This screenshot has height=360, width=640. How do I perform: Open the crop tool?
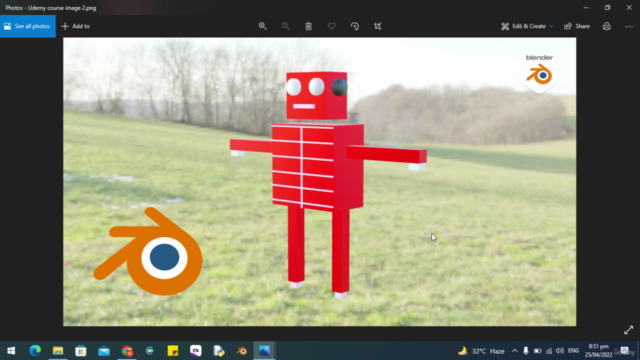point(378,26)
